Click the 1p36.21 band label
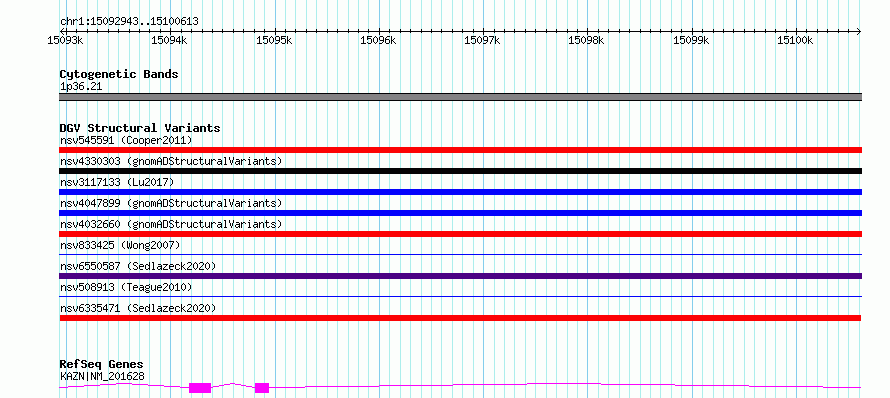 (81, 87)
